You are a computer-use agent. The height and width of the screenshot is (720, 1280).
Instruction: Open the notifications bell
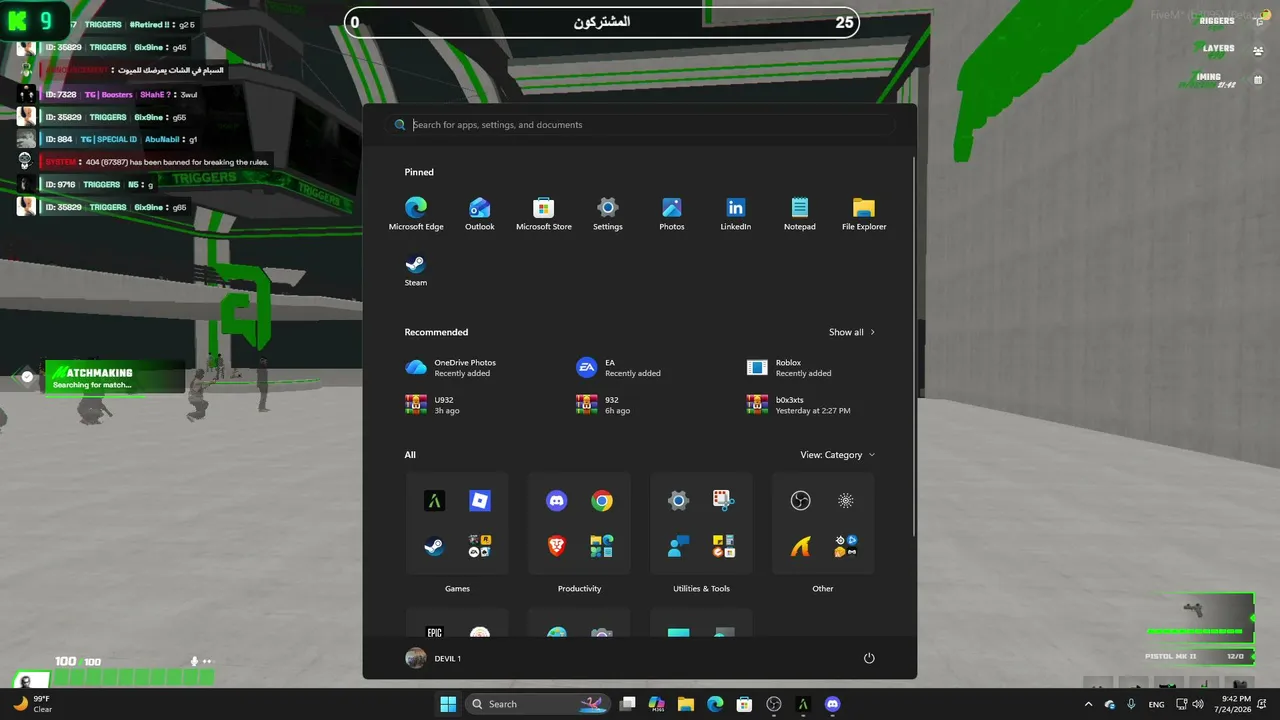[1260, 704]
